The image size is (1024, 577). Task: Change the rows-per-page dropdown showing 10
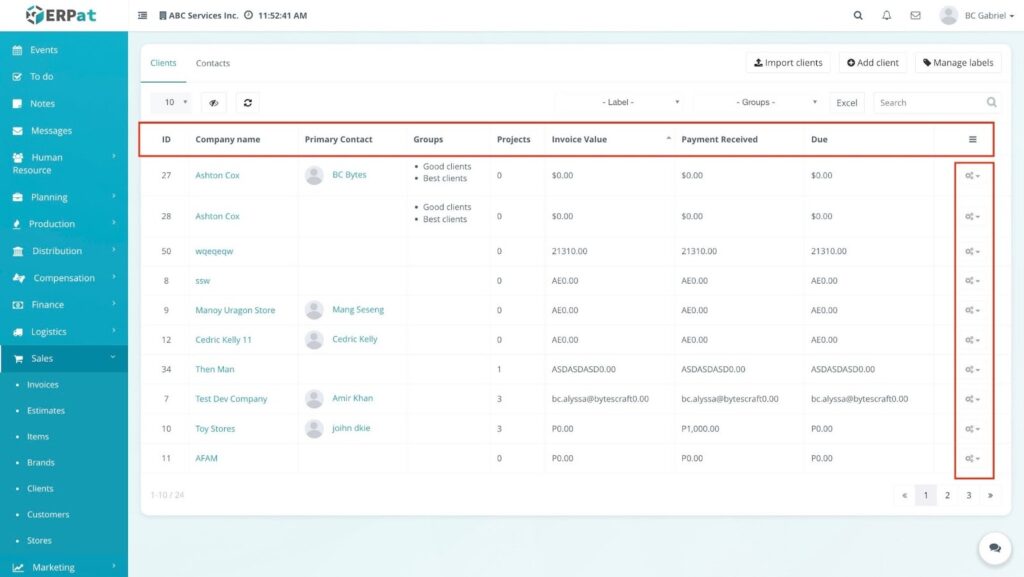click(x=171, y=102)
